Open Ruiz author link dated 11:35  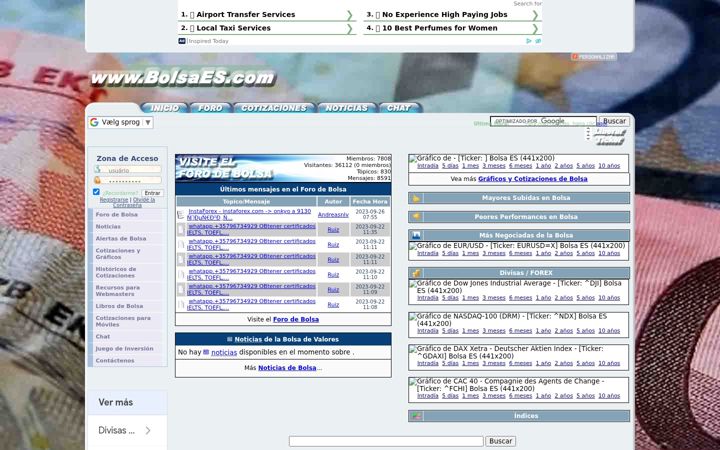point(333,230)
